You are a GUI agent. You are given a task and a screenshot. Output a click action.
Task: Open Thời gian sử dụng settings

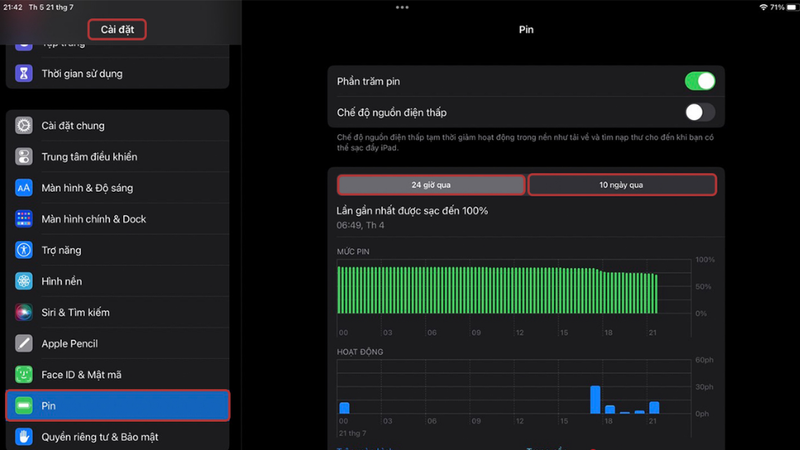coord(117,73)
